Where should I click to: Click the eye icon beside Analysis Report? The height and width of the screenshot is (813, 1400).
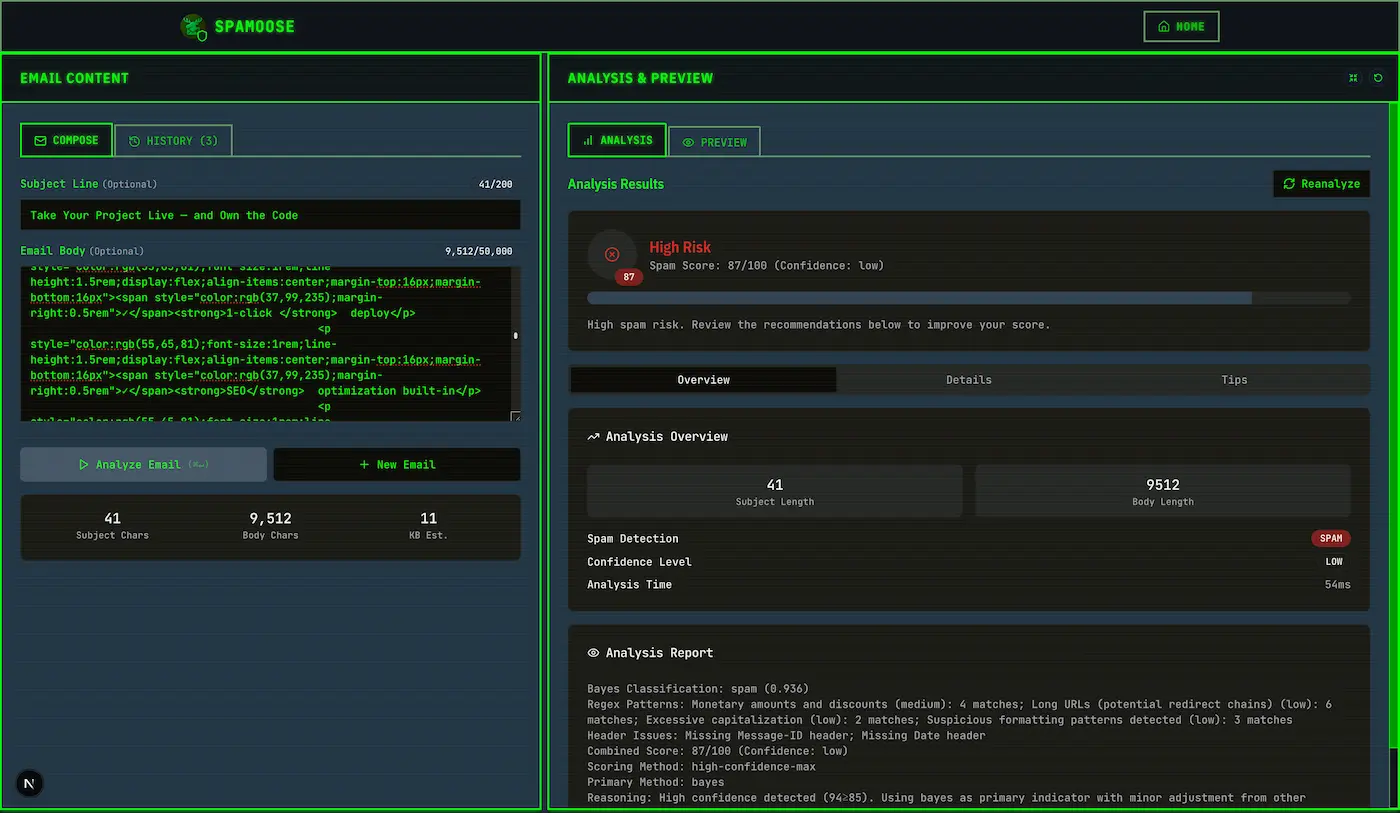tap(593, 653)
